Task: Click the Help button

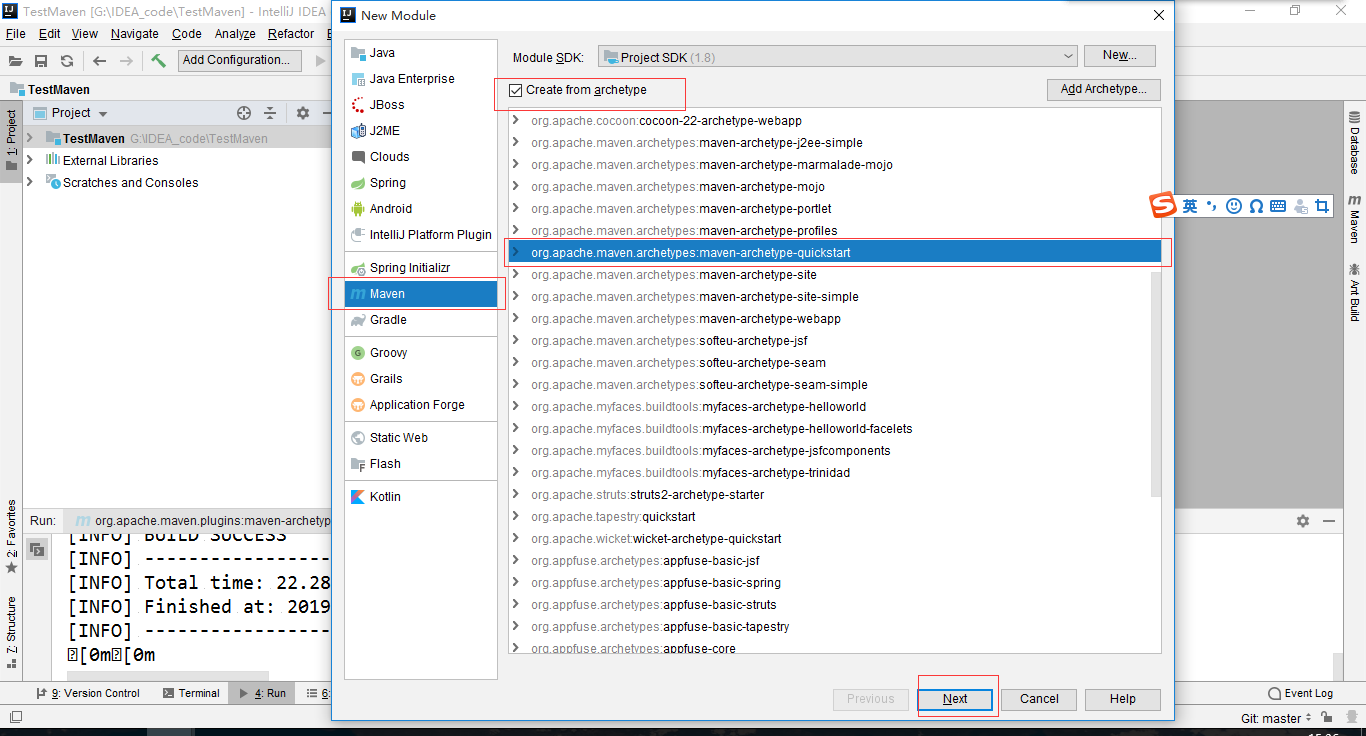Action: point(1123,699)
